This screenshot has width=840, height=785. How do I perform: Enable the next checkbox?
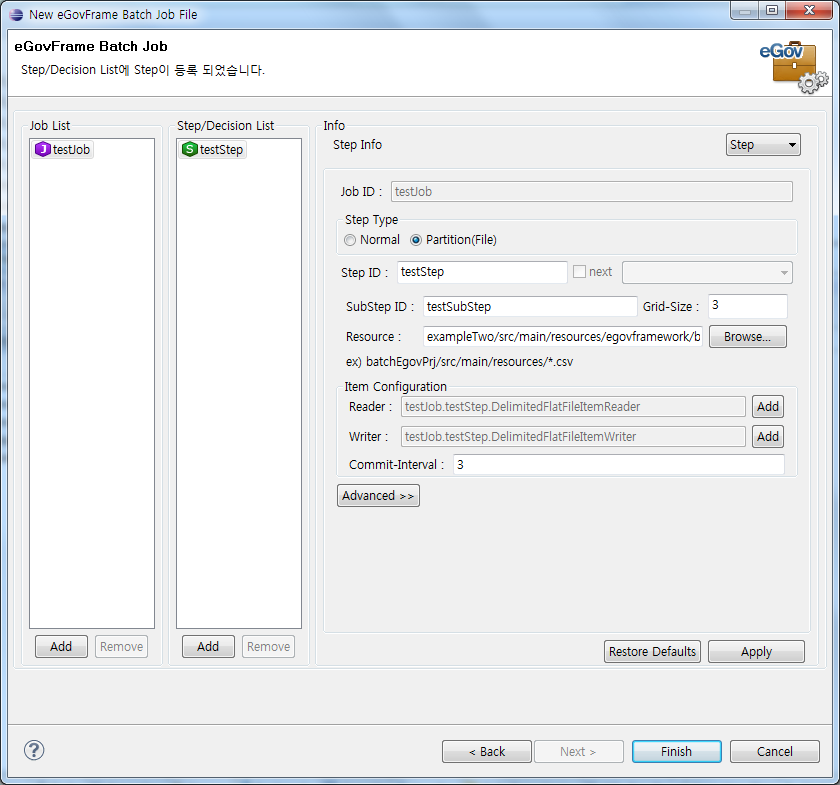(x=579, y=272)
